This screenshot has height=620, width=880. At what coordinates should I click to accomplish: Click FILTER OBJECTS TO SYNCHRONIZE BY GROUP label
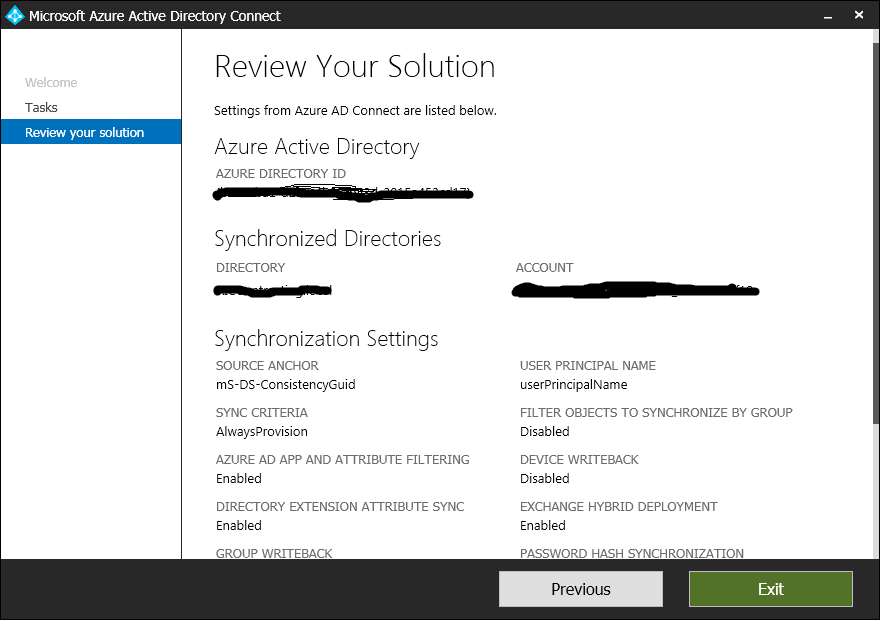(656, 412)
